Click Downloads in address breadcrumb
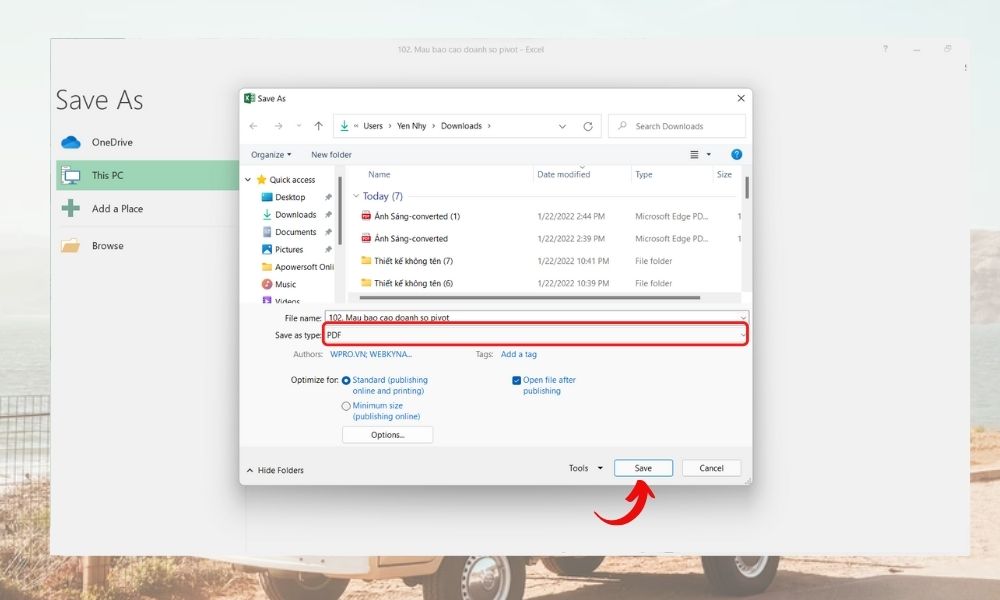Screen dimensions: 1000x600 [x=461, y=126]
